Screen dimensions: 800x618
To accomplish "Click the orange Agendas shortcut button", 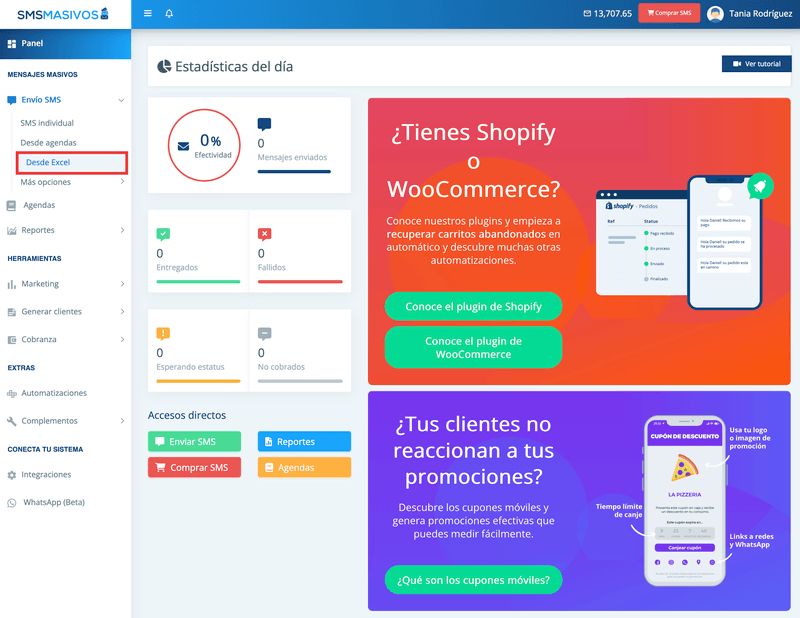I will (x=304, y=467).
